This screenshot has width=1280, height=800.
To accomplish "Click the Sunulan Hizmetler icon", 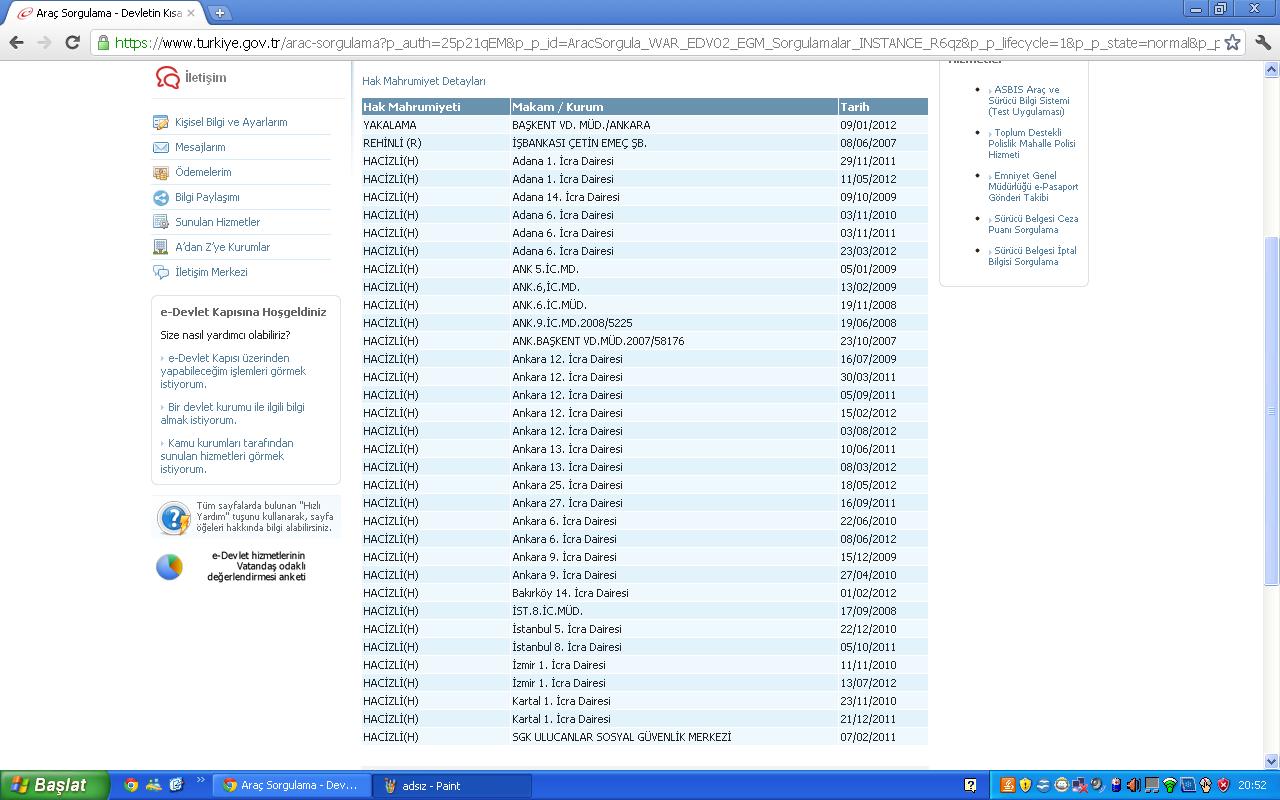I will [160, 222].
